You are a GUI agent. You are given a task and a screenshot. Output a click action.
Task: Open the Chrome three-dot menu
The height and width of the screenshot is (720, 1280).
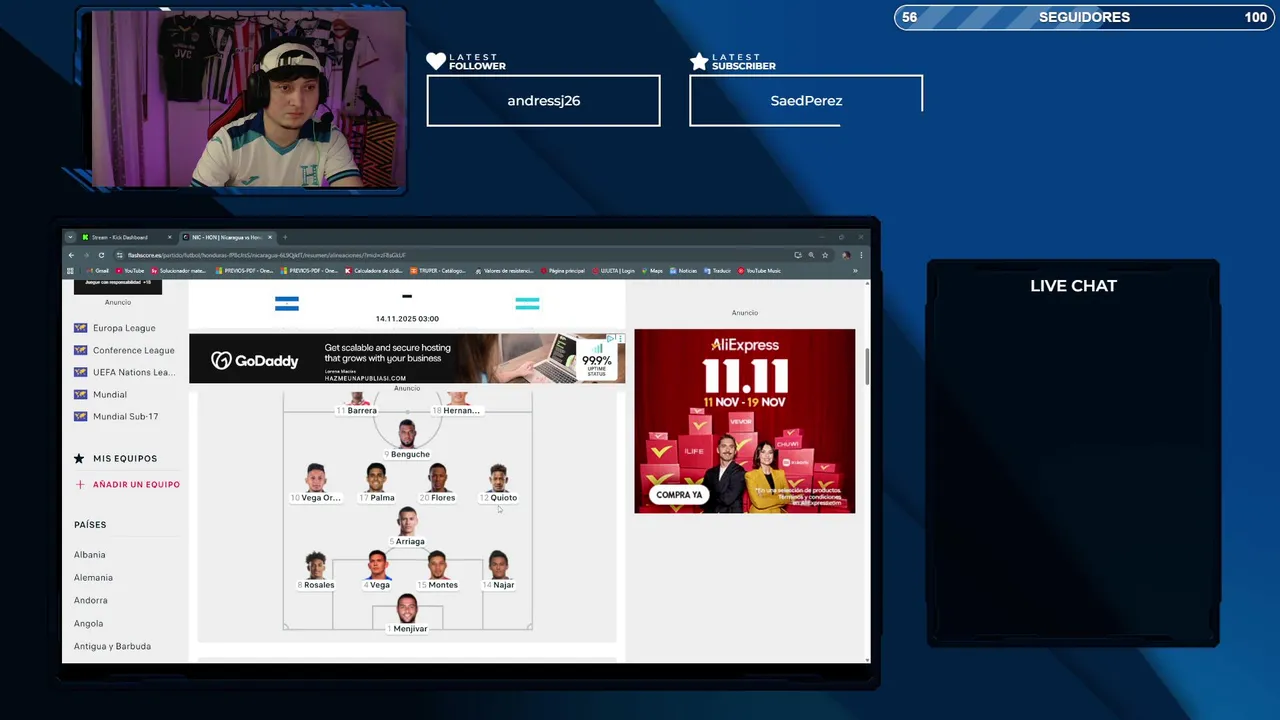[x=861, y=255]
